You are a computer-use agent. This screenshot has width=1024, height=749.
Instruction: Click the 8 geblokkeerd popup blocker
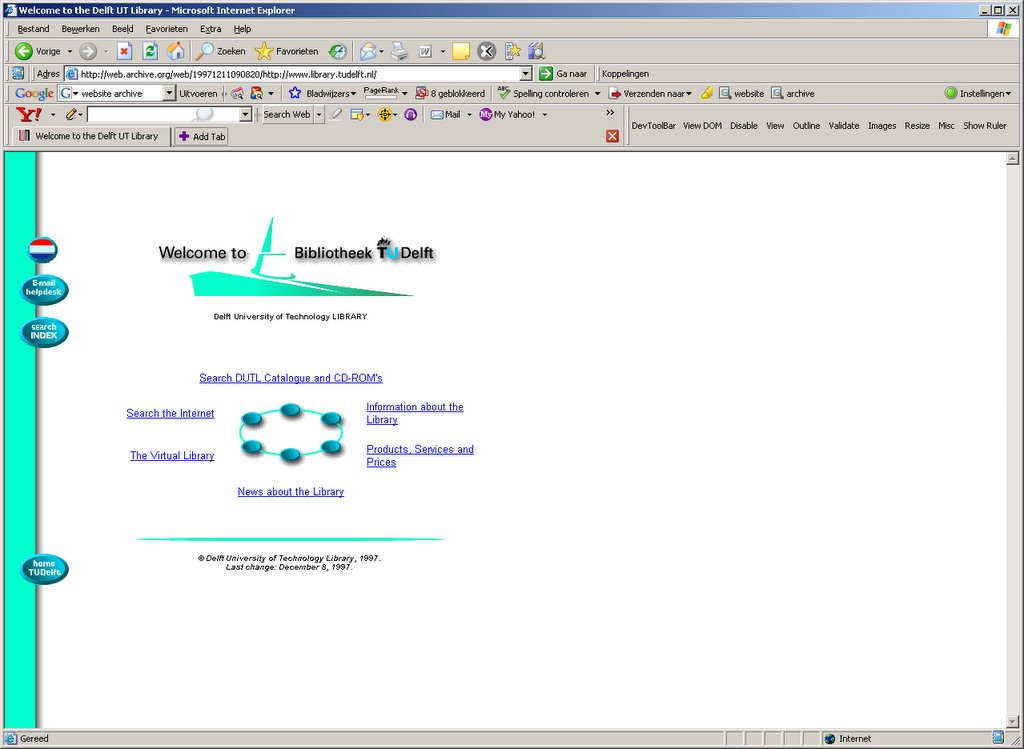(x=450, y=93)
